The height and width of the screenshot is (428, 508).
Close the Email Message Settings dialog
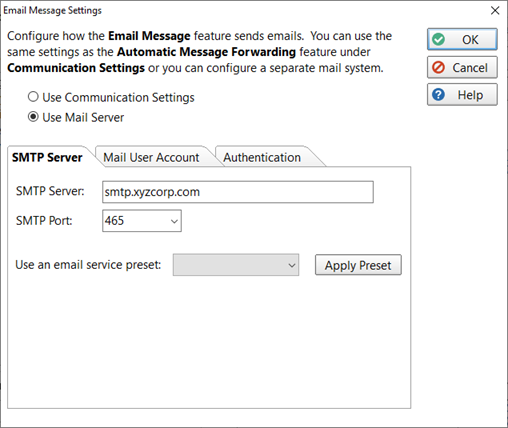pyautogui.click(x=495, y=11)
